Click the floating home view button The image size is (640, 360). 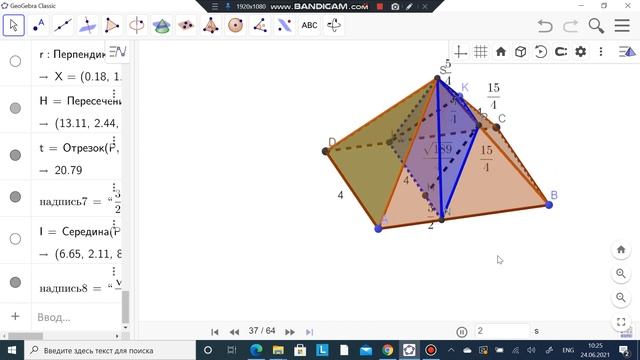click(x=621, y=249)
